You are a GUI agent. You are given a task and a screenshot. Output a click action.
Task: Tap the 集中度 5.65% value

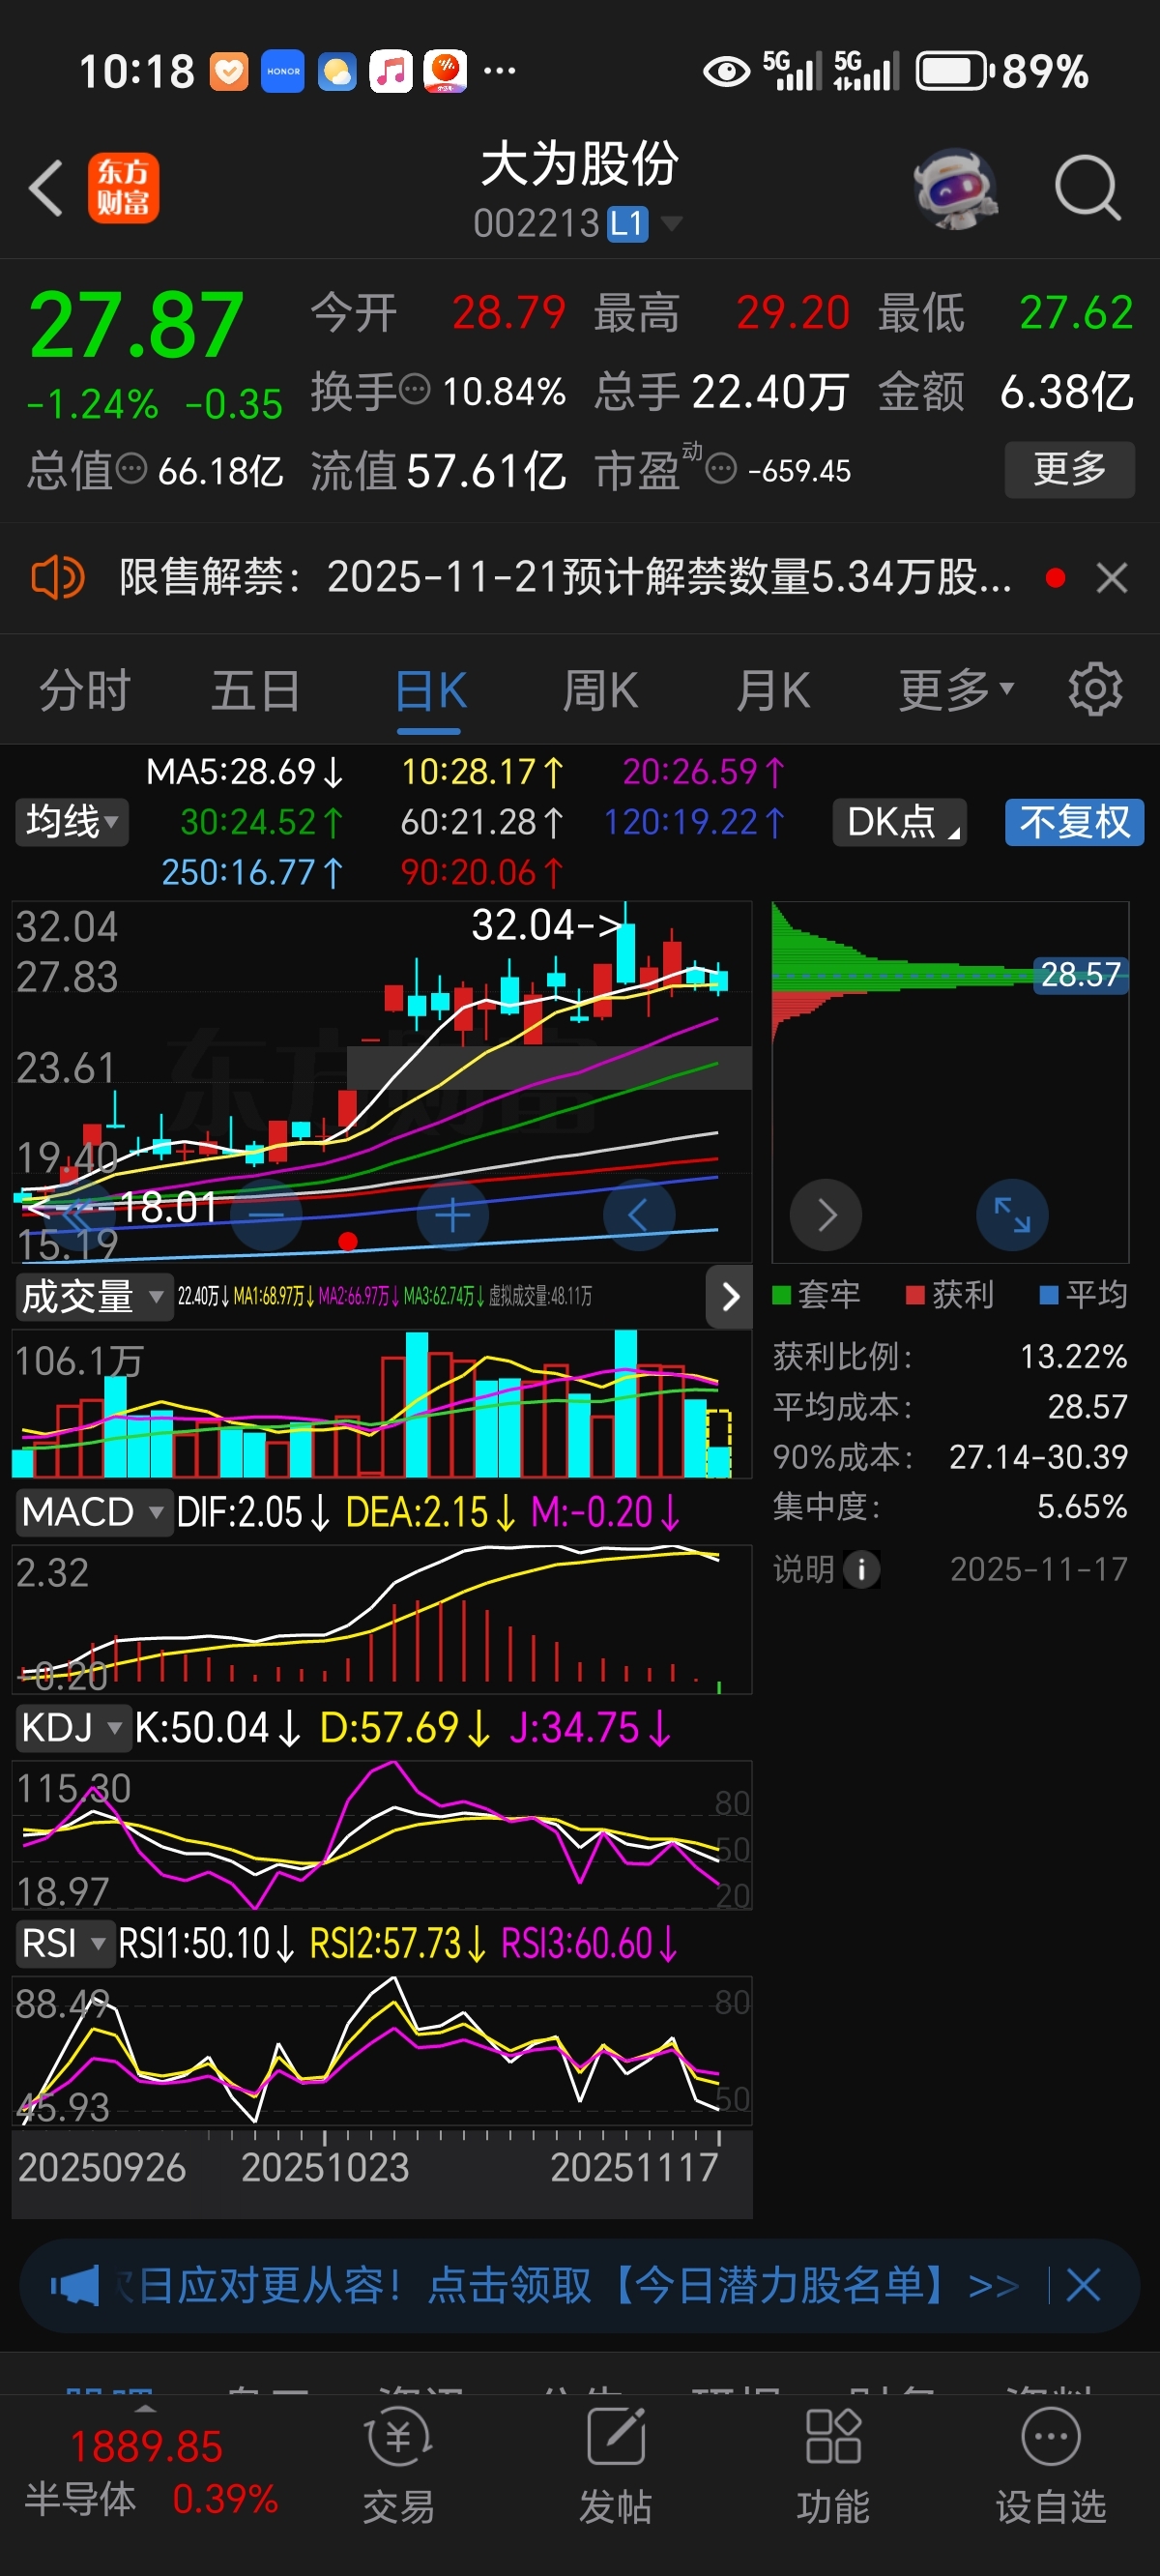tap(1082, 1506)
